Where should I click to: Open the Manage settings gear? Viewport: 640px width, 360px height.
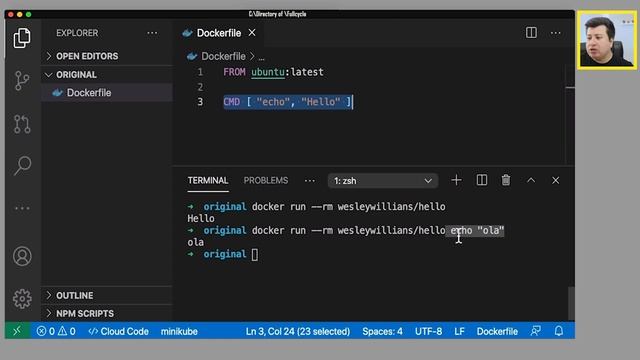coord(22,299)
